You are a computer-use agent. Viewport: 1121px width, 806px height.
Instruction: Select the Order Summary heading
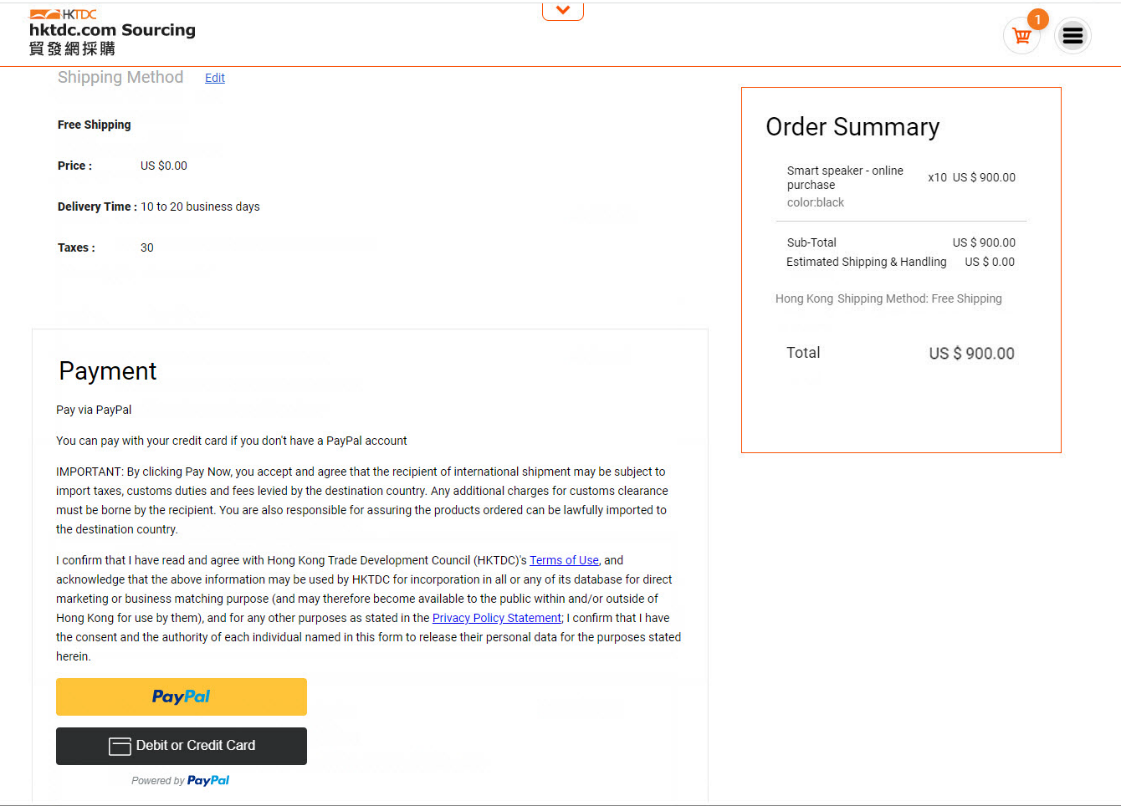click(x=852, y=127)
